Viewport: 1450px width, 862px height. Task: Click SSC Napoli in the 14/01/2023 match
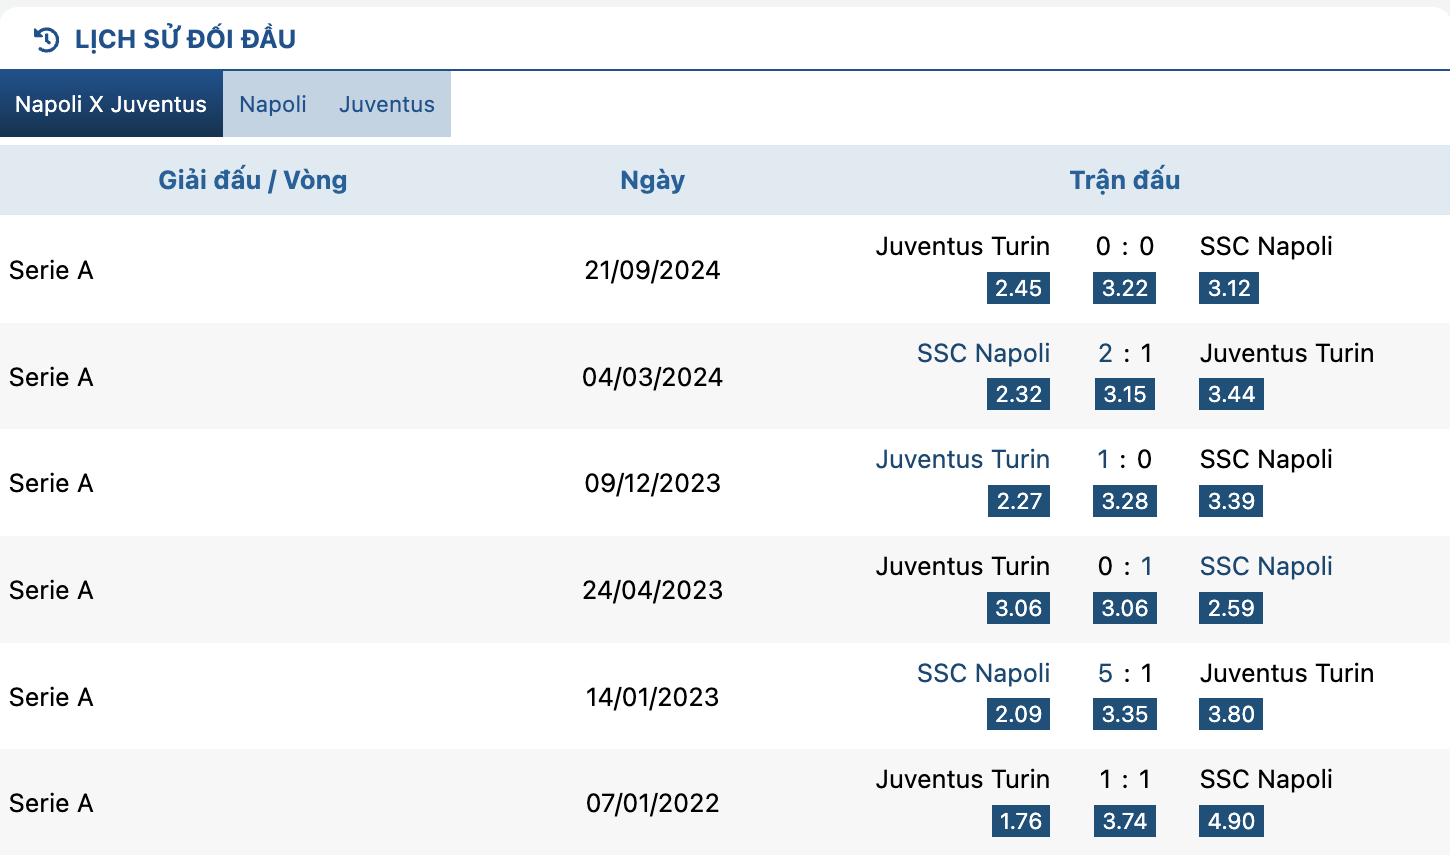[984, 673]
